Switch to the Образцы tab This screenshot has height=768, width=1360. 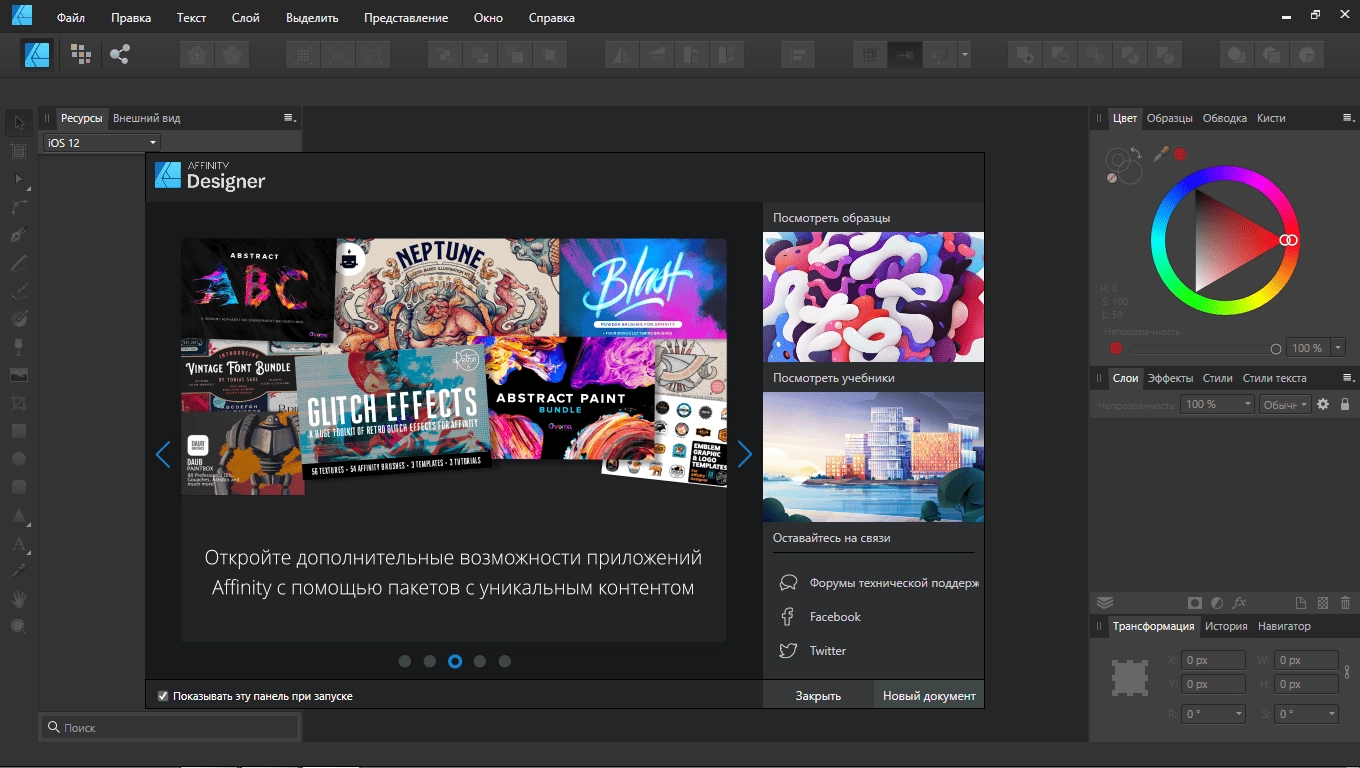coord(1170,118)
